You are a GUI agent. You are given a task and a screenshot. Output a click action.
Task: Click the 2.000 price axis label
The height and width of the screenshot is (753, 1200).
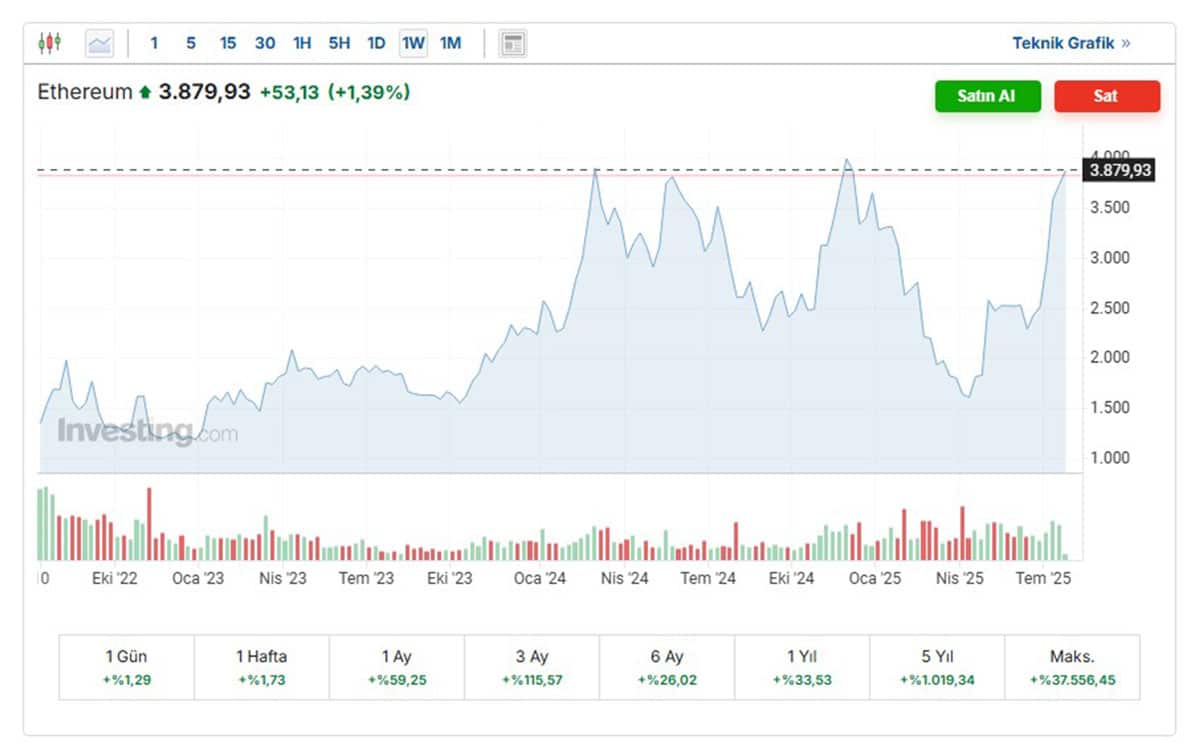point(1109,357)
